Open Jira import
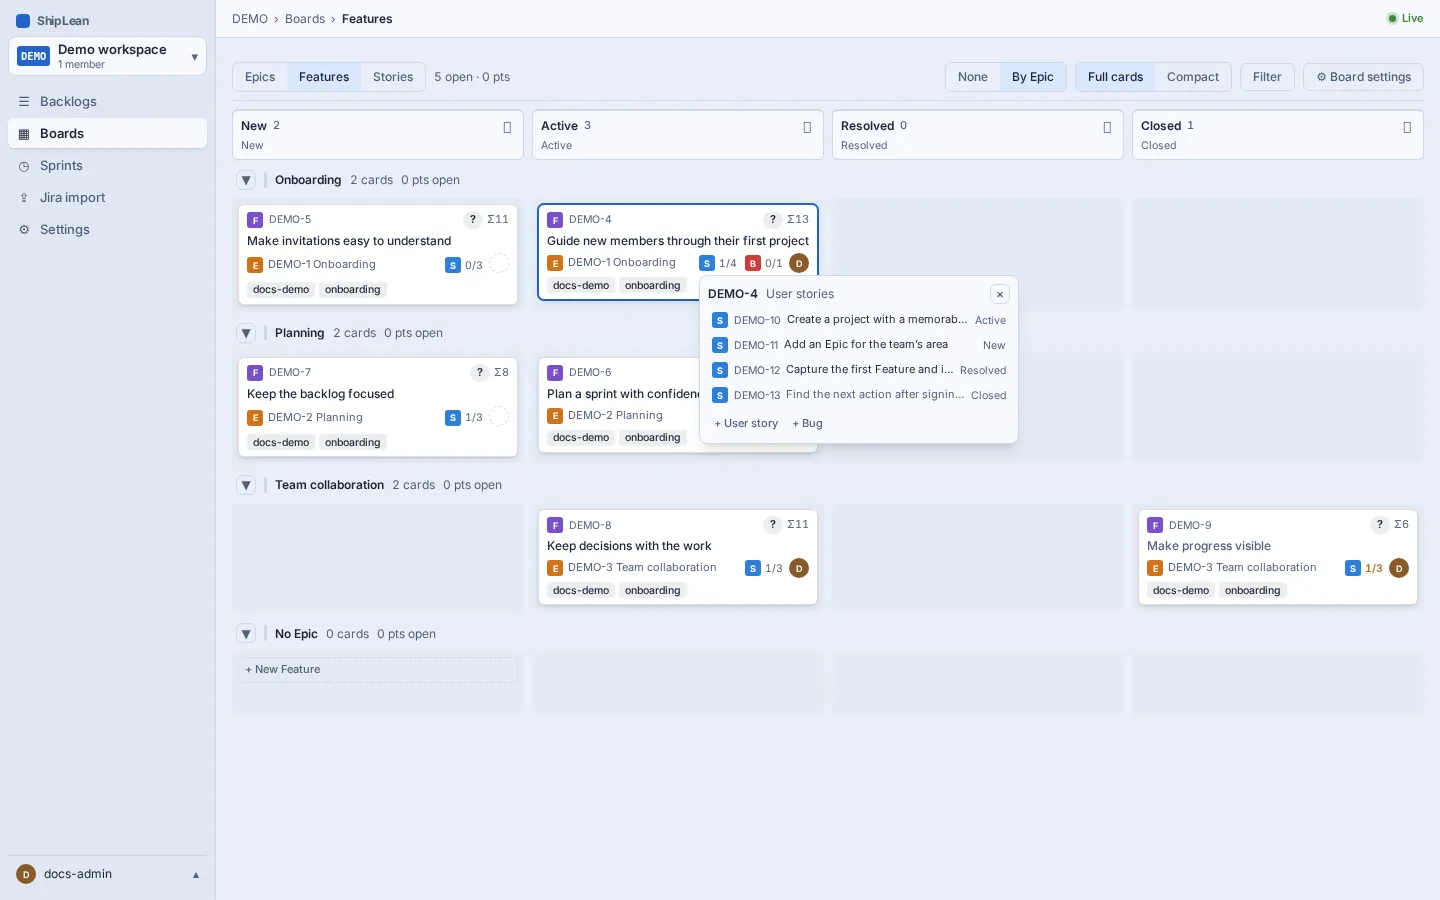Viewport: 1440px width, 900px height. tap(108, 197)
